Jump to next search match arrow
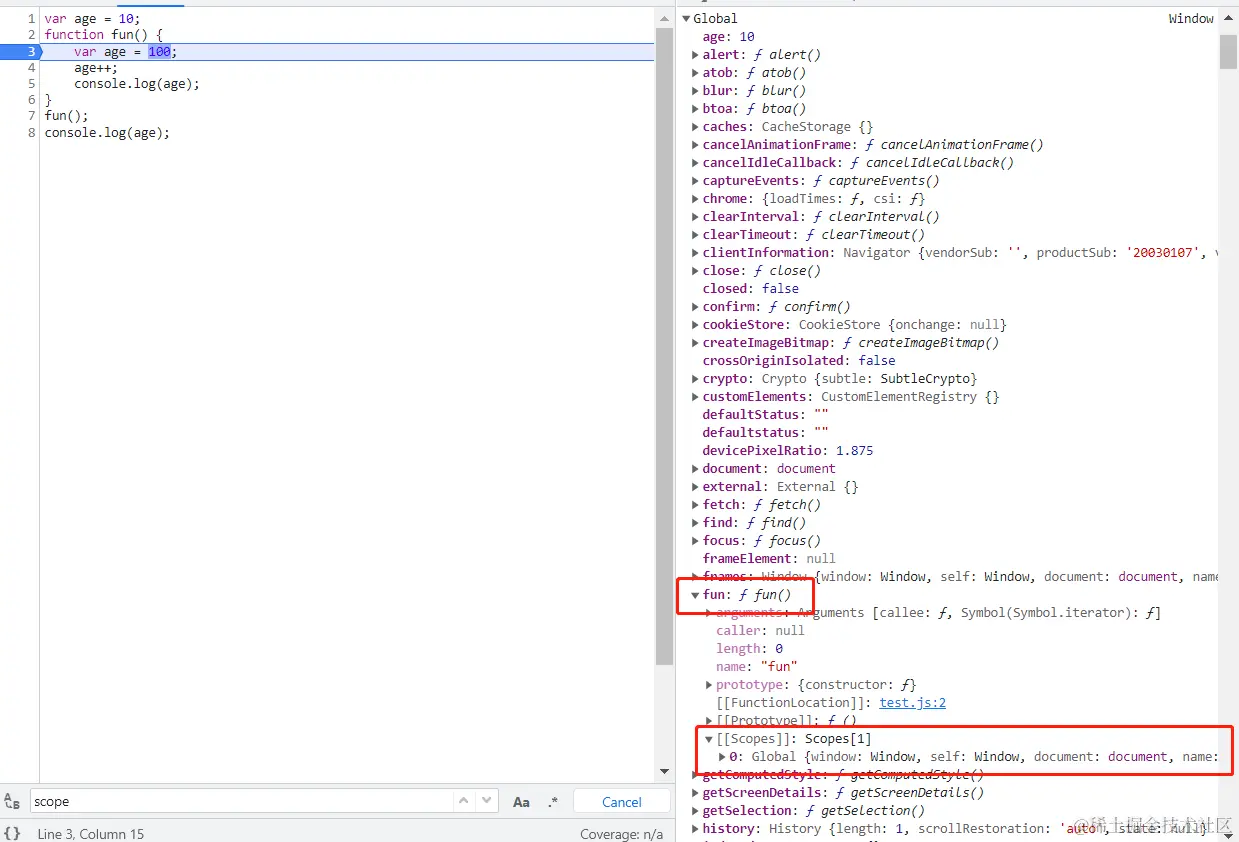Image resolution: width=1239 pixels, height=842 pixels. pos(486,801)
